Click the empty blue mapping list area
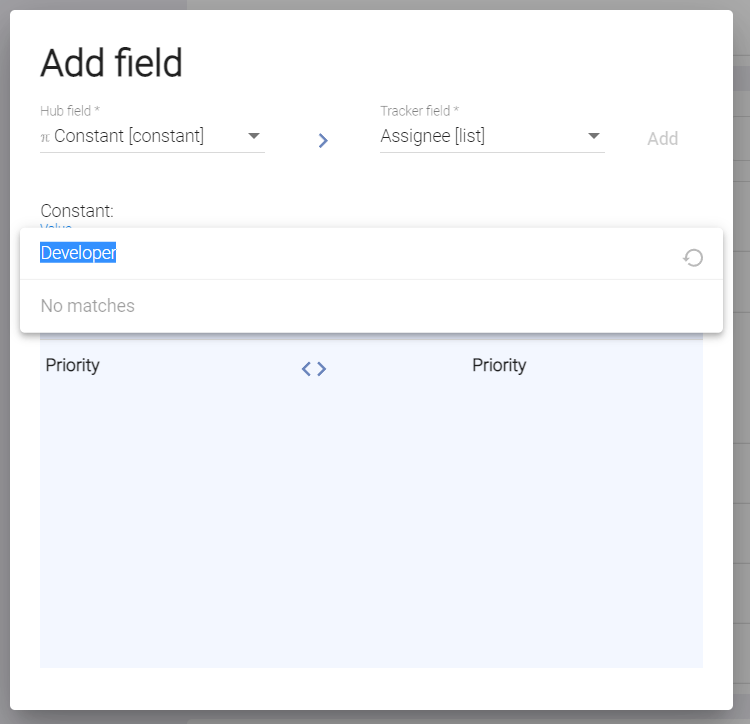This screenshot has width=750, height=724. click(371, 521)
